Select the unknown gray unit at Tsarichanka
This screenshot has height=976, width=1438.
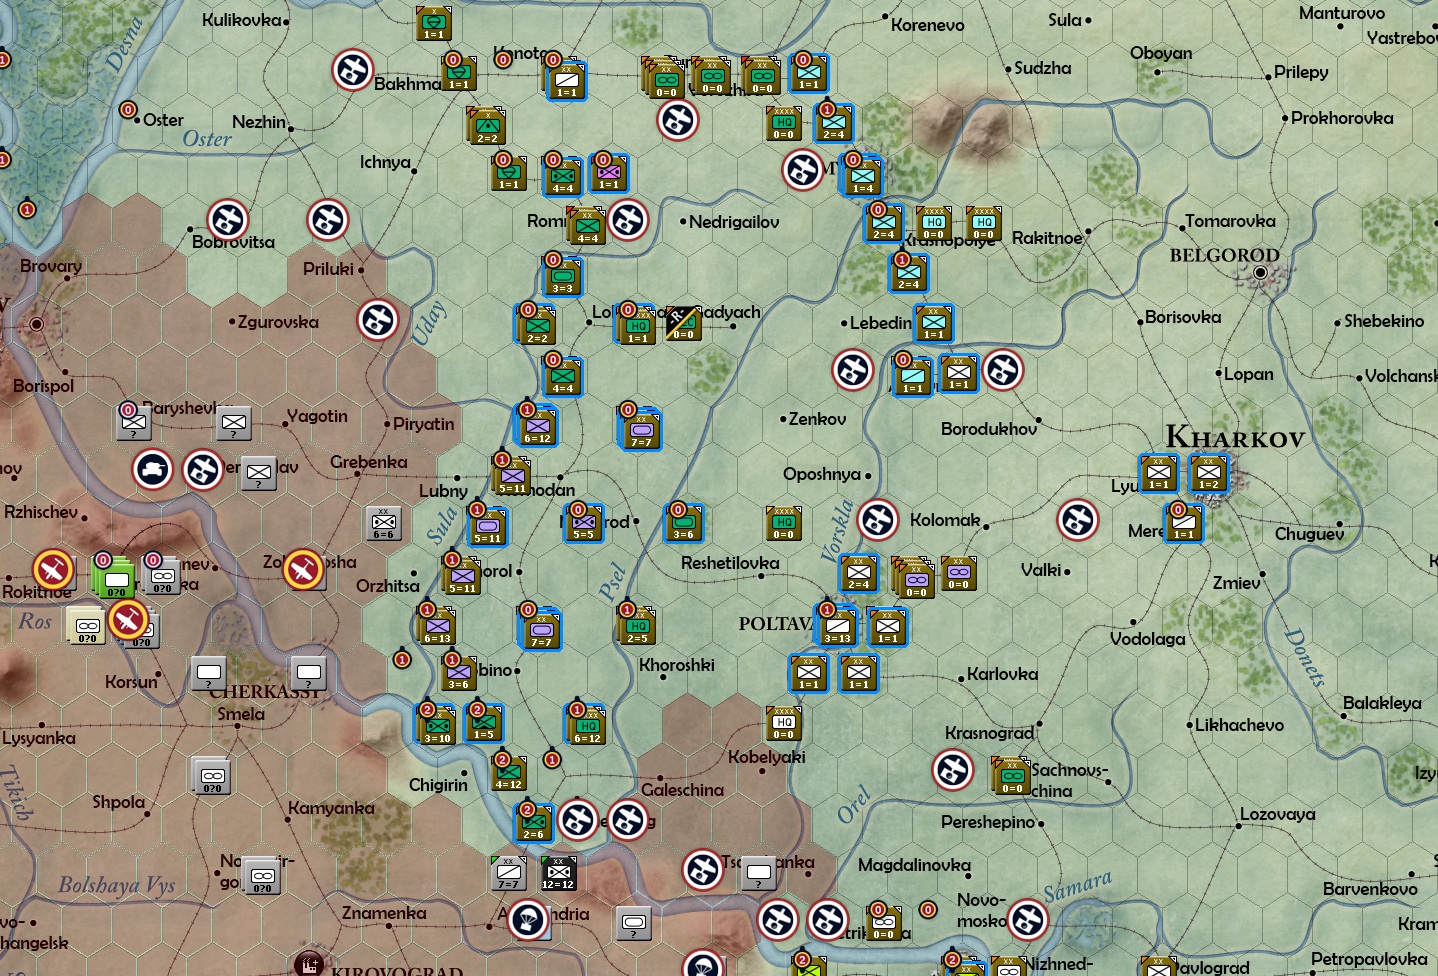(x=759, y=873)
